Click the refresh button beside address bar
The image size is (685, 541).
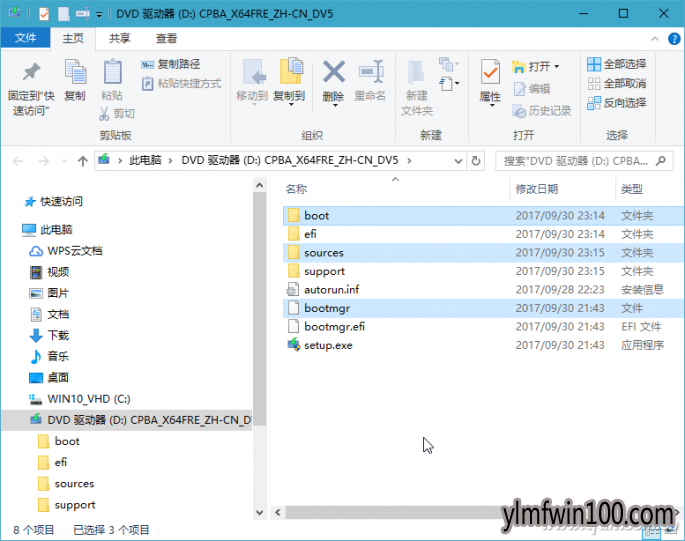click(476, 161)
